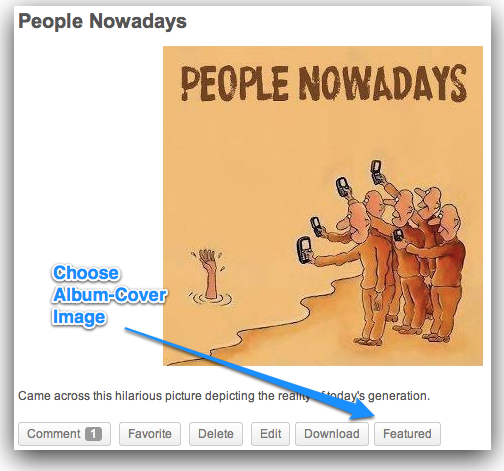Edit the photo details
This screenshot has height=471, width=504.
click(270, 434)
